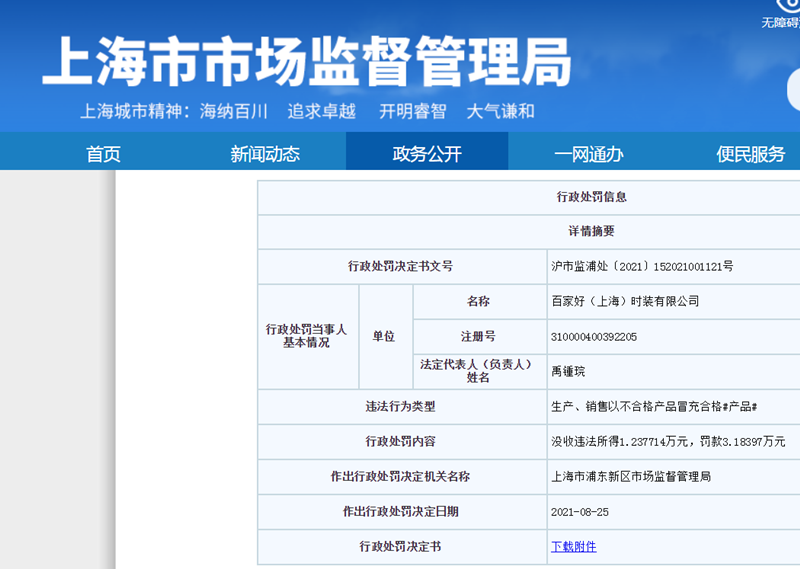
Task: Click the 注册号 label cell
Action: (x=478, y=337)
